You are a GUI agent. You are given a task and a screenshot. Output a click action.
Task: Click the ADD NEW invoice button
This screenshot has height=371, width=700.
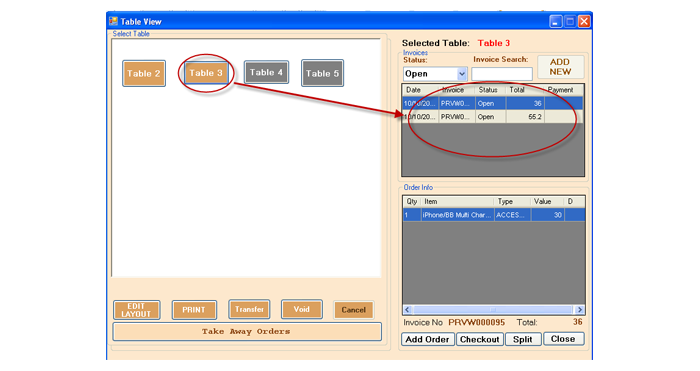pyautogui.click(x=560, y=67)
